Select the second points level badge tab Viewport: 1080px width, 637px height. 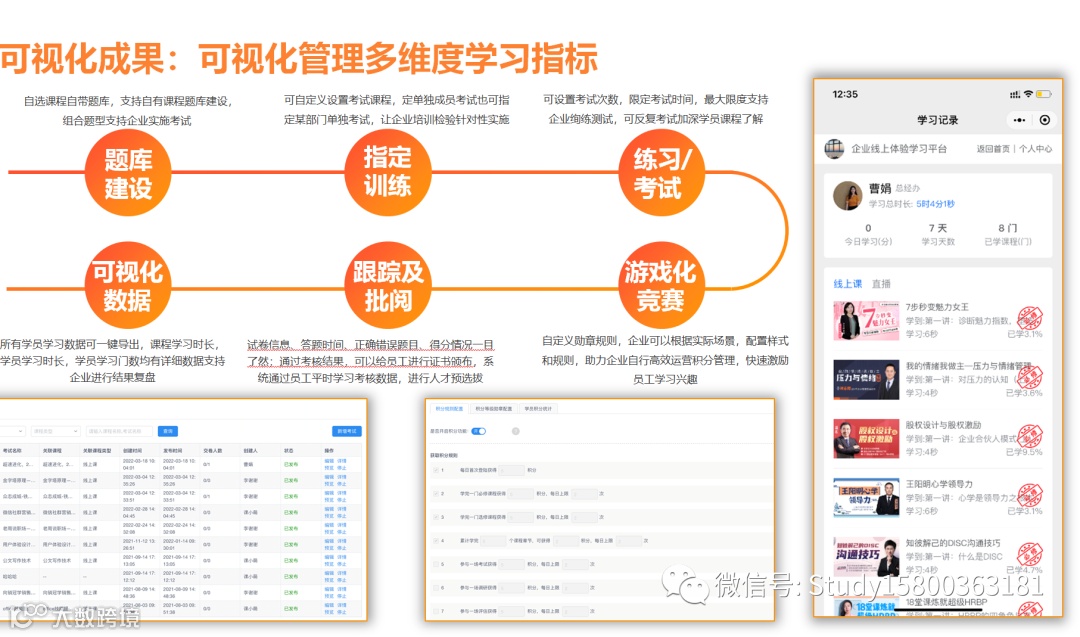(494, 409)
